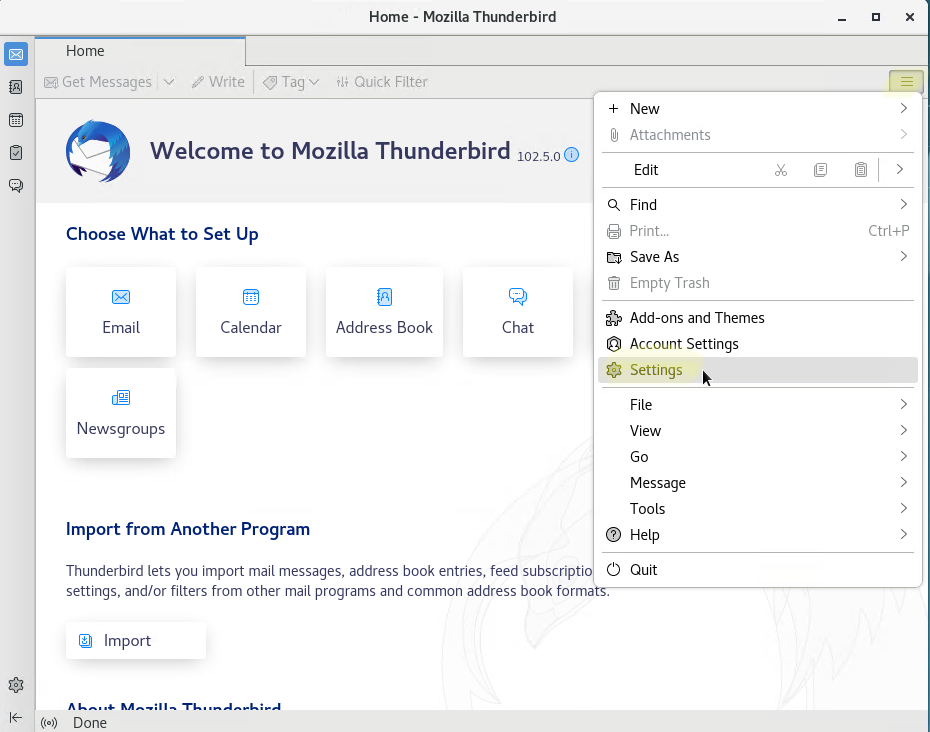Open Account Settings from menu
This screenshot has height=732, width=930.
[x=758, y=344]
